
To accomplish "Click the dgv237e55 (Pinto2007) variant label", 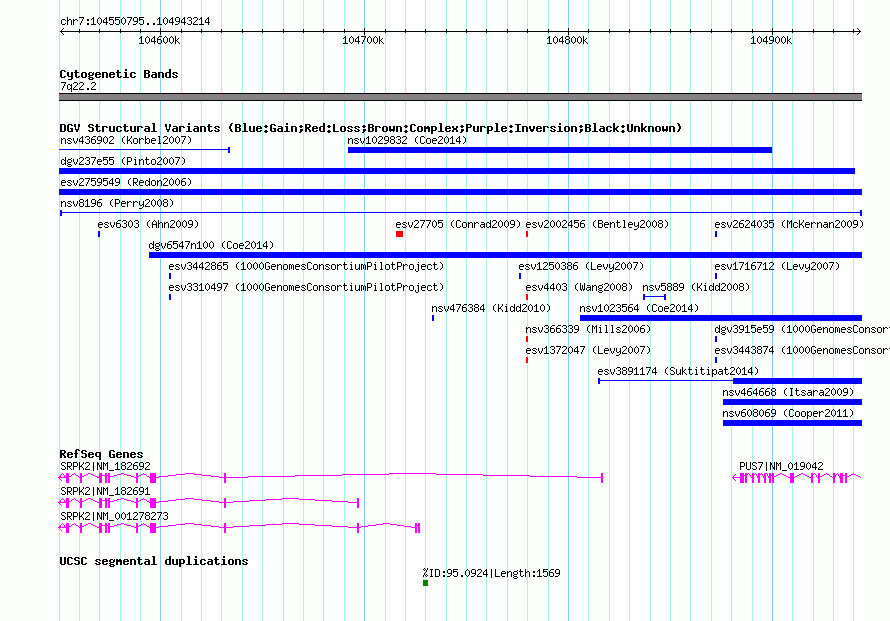I will click(x=123, y=161).
